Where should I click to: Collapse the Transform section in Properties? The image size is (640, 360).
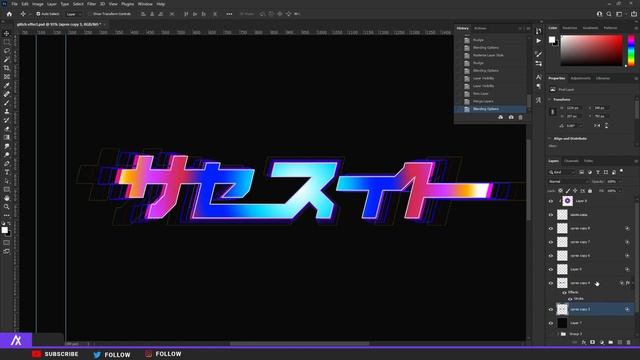click(x=550, y=100)
